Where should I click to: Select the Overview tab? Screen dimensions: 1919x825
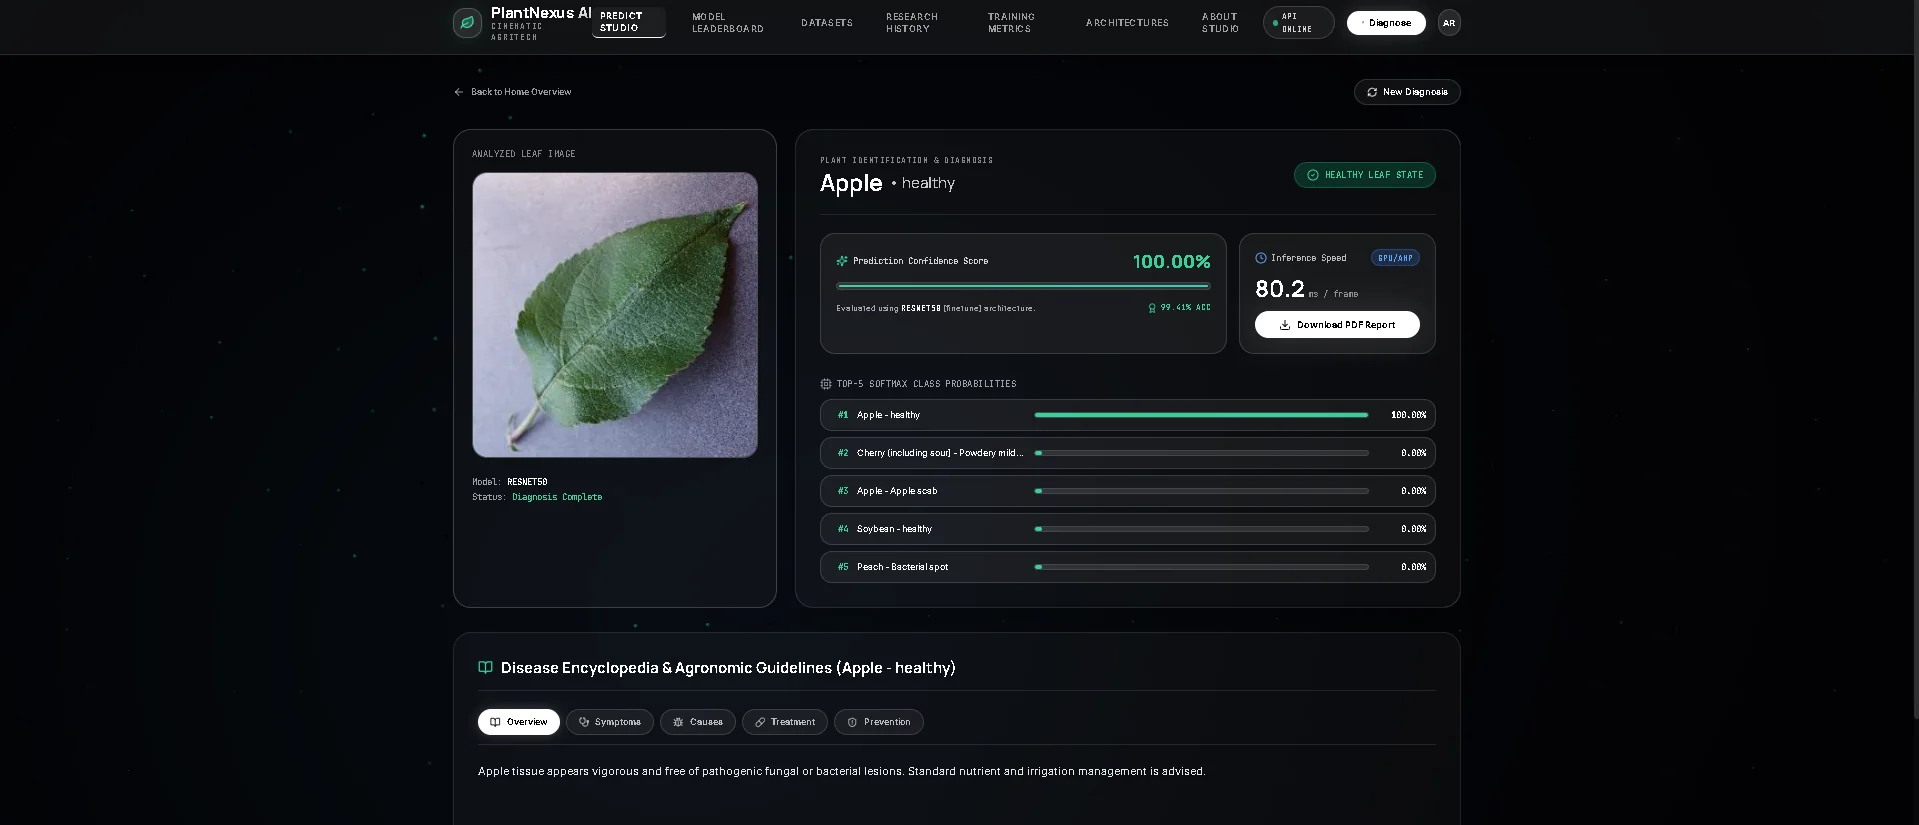tap(519, 722)
